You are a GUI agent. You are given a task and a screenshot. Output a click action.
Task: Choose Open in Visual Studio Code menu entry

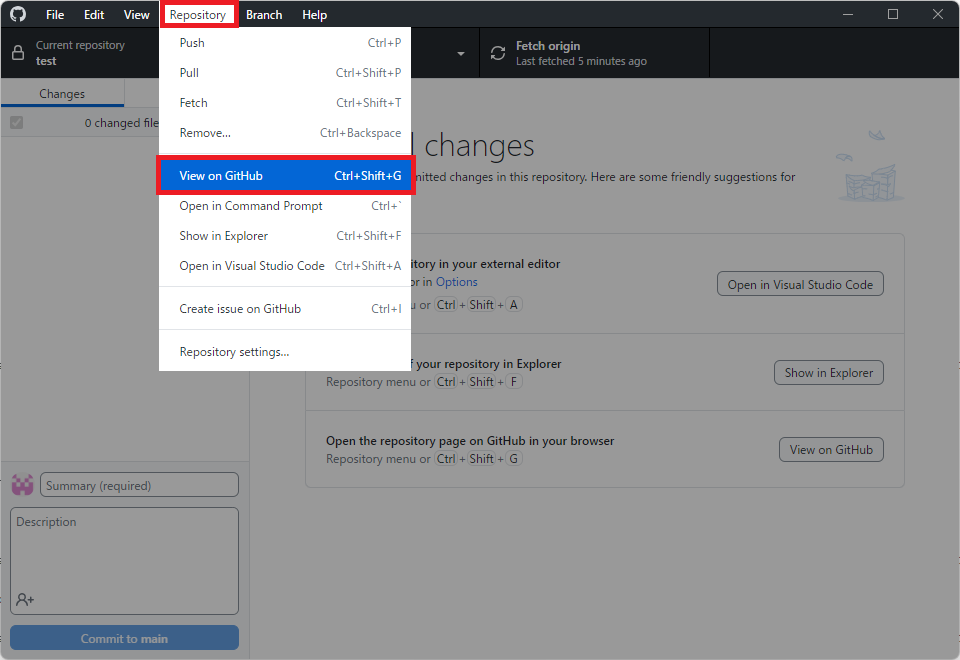pyautogui.click(x=285, y=266)
